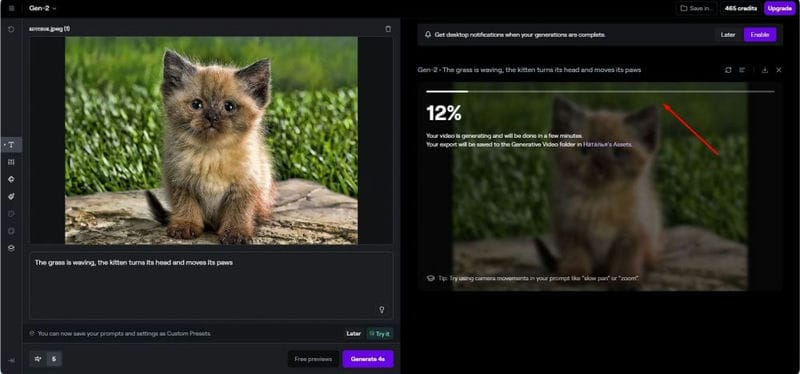Click the generation progress bar
The width and height of the screenshot is (800, 374).
(x=600, y=91)
